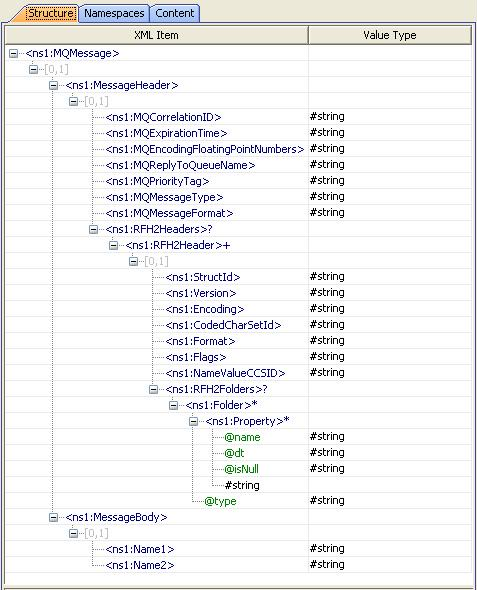Screen dimensions: 477x590
Task: Select the ns1:MQCorrelationID element
Action: pyautogui.click(x=163, y=117)
